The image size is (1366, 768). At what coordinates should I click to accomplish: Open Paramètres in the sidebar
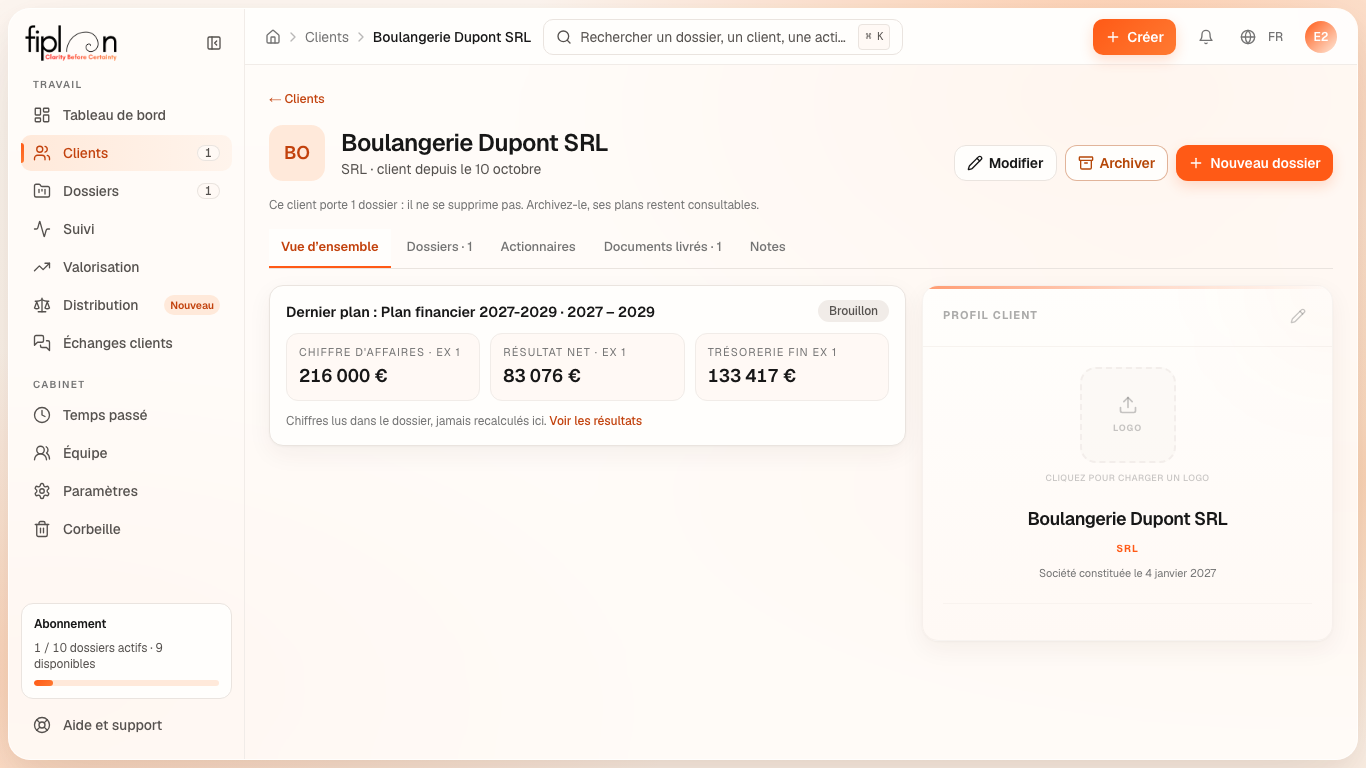(126, 491)
